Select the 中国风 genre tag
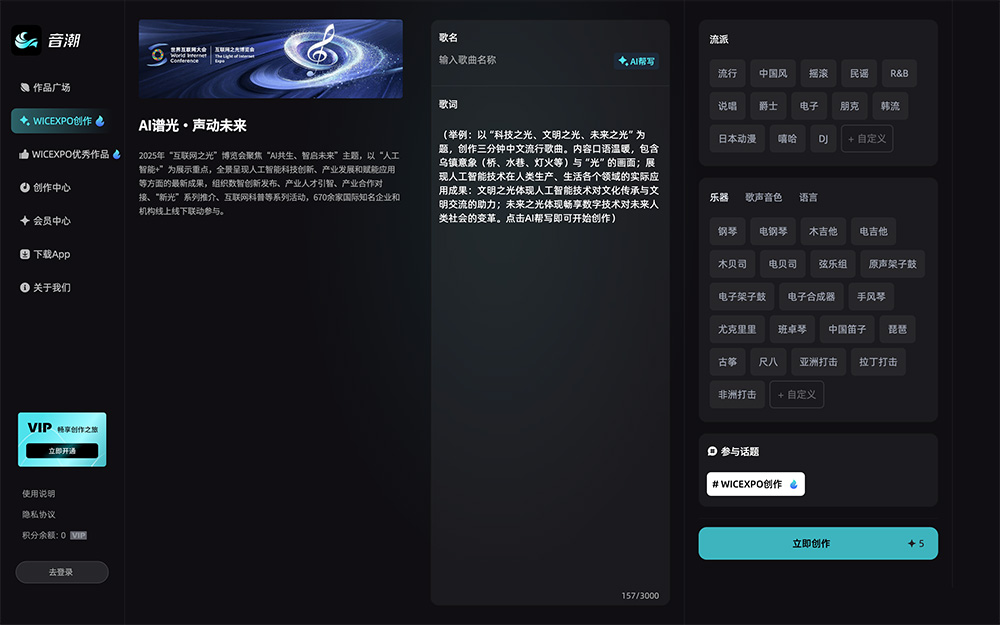Viewport: 1000px width, 625px height. point(774,73)
